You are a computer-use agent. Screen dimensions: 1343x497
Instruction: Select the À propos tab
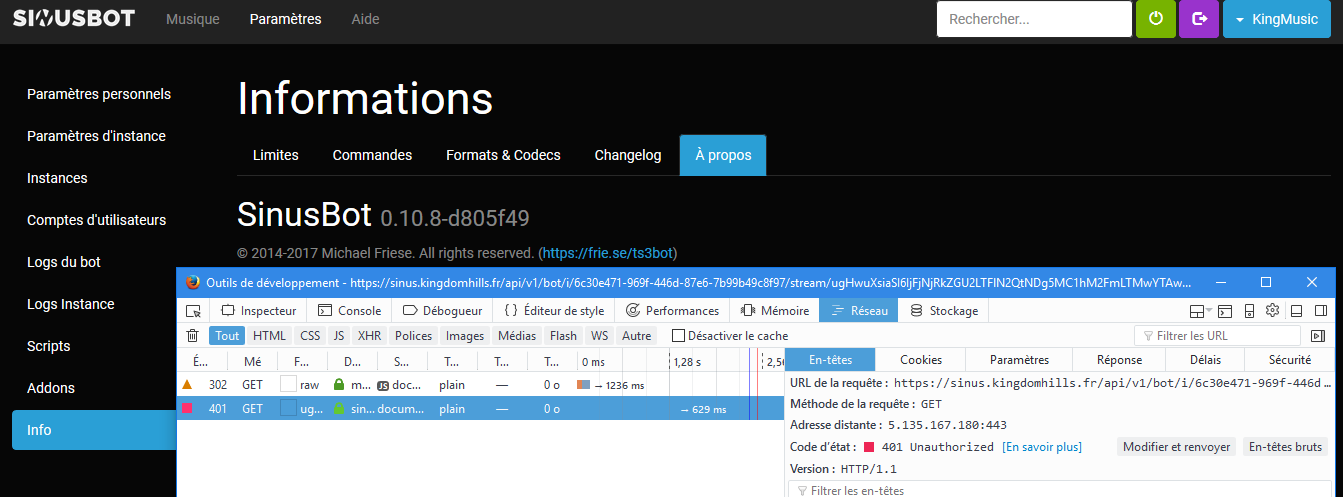point(723,155)
